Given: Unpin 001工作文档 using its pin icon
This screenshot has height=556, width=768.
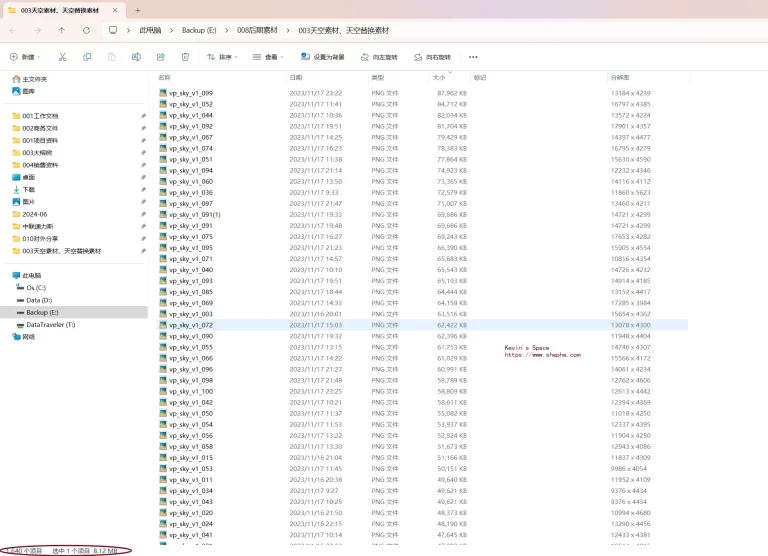Looking at the screenshot, I should (143, 116).
